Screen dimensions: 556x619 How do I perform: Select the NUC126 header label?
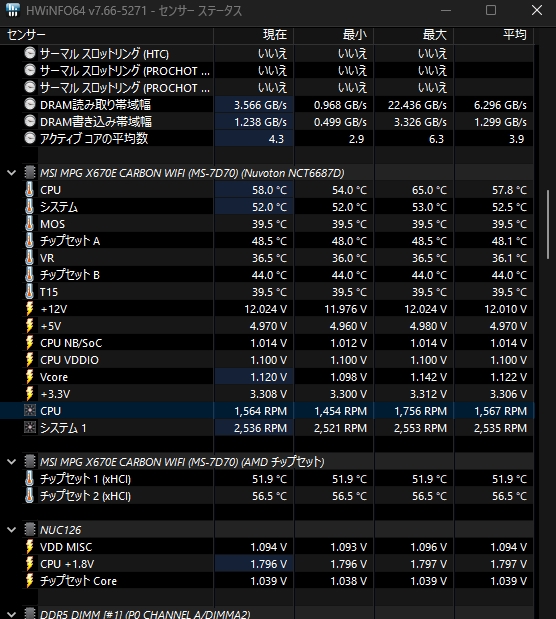(60, 530)
